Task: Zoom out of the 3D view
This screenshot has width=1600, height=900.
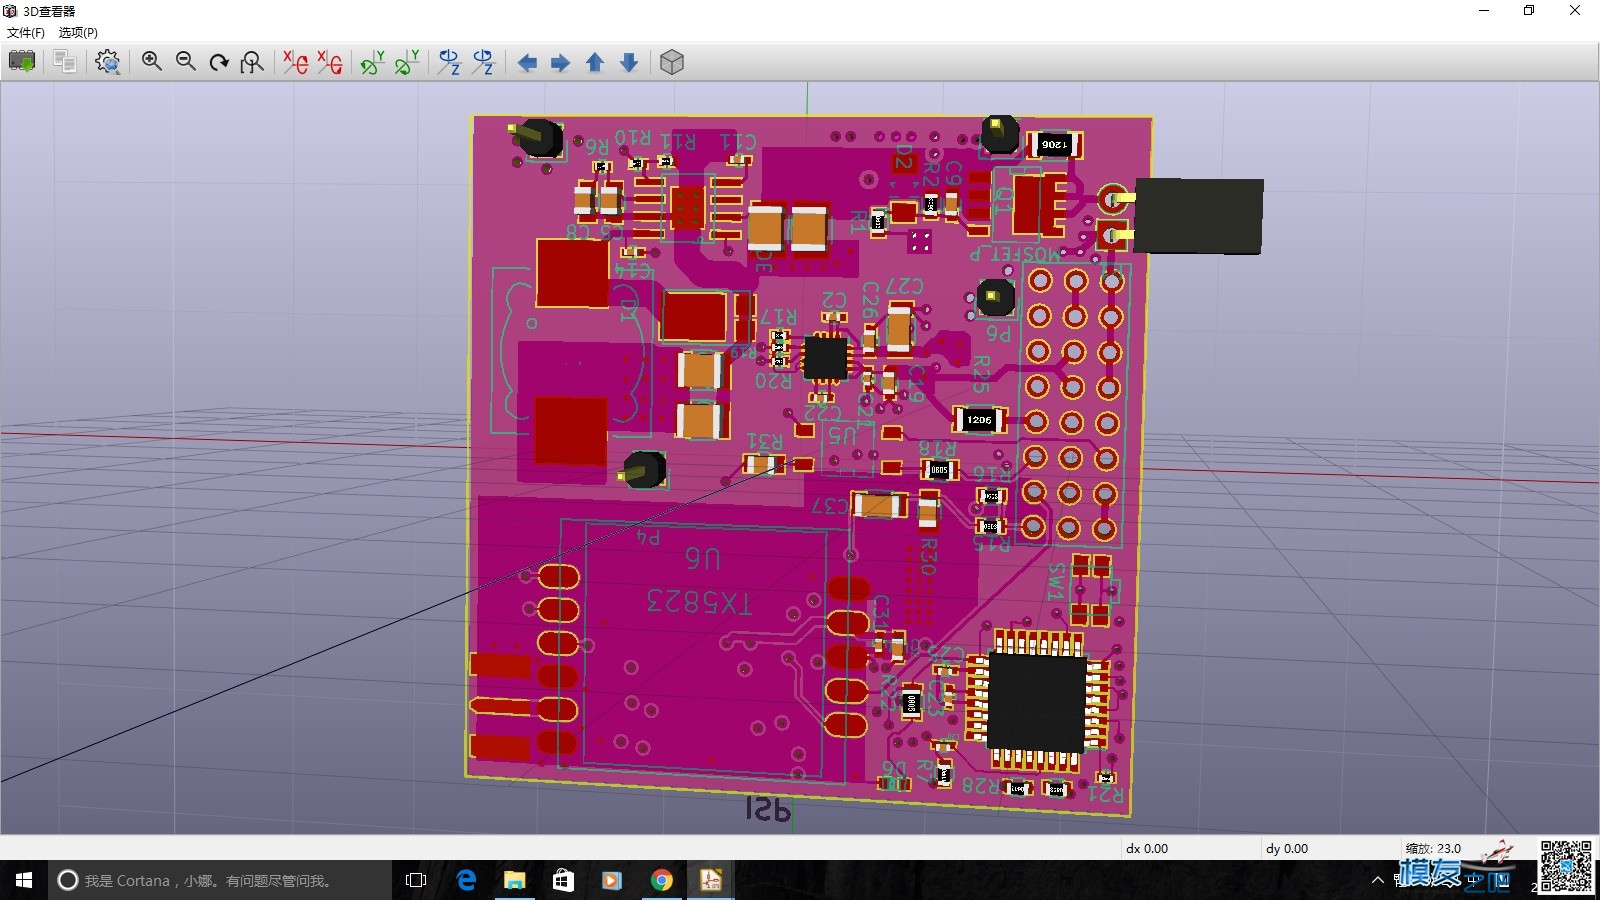Action: (x=186, y=62)
